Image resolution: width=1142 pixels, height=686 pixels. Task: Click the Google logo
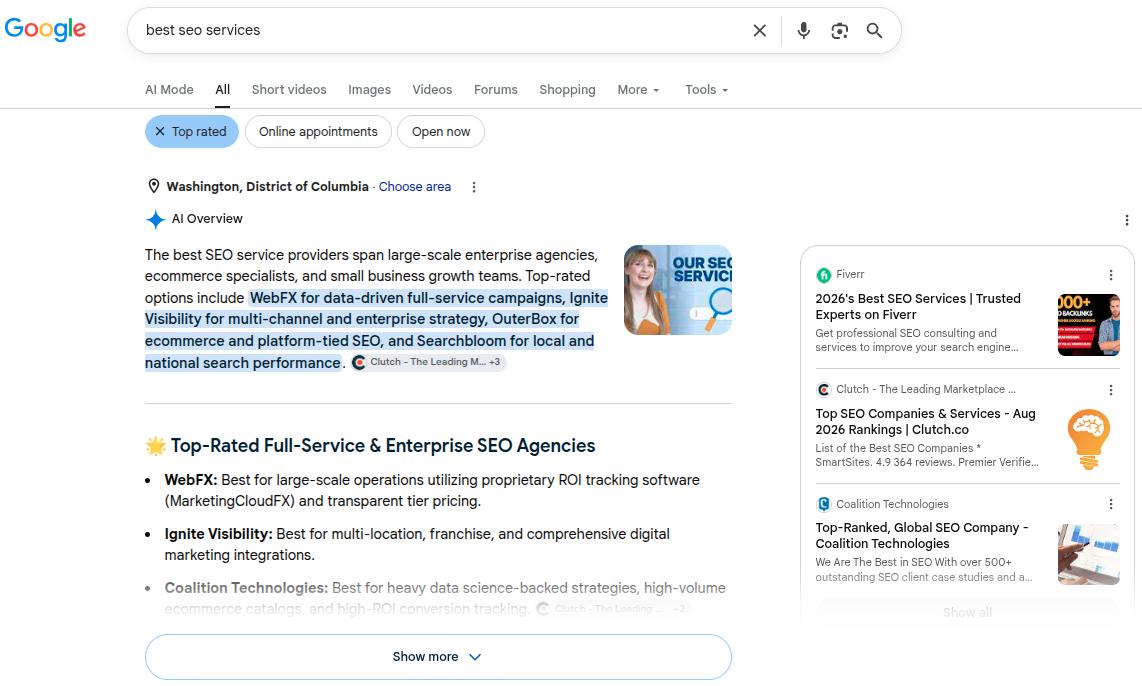pos(45,29)
